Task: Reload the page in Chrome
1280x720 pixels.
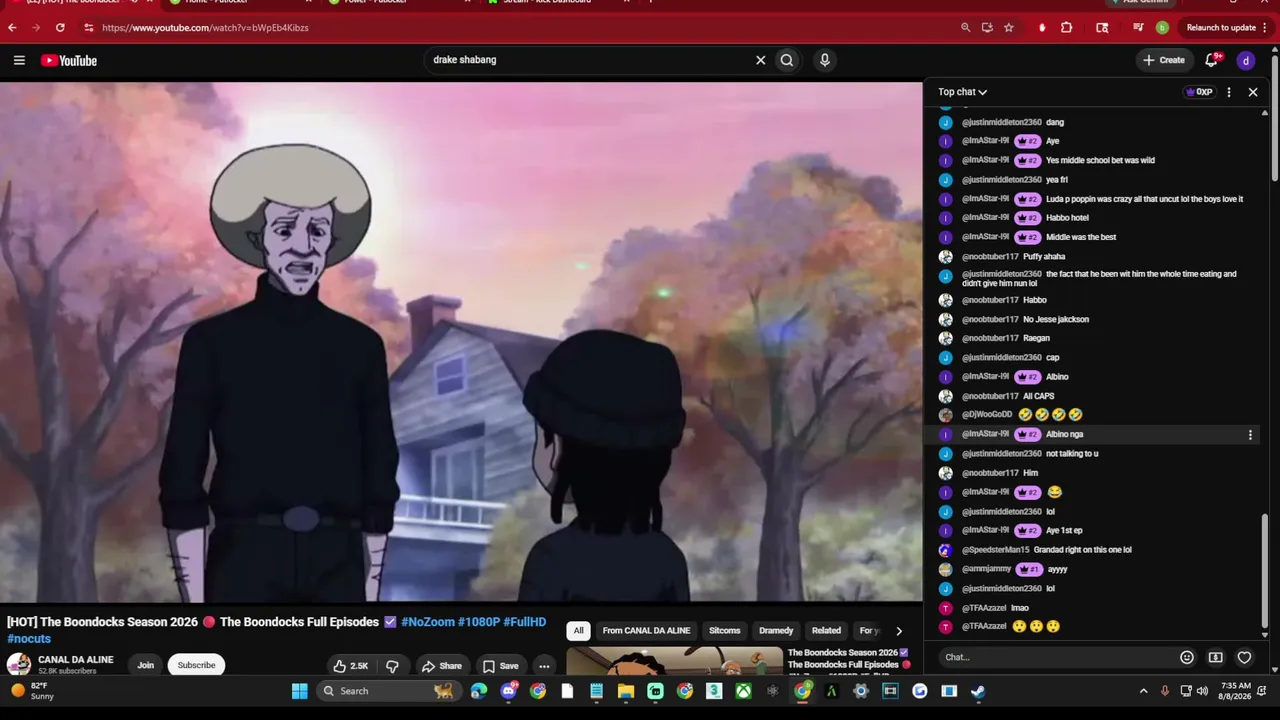Action: (x=60, y=28)
